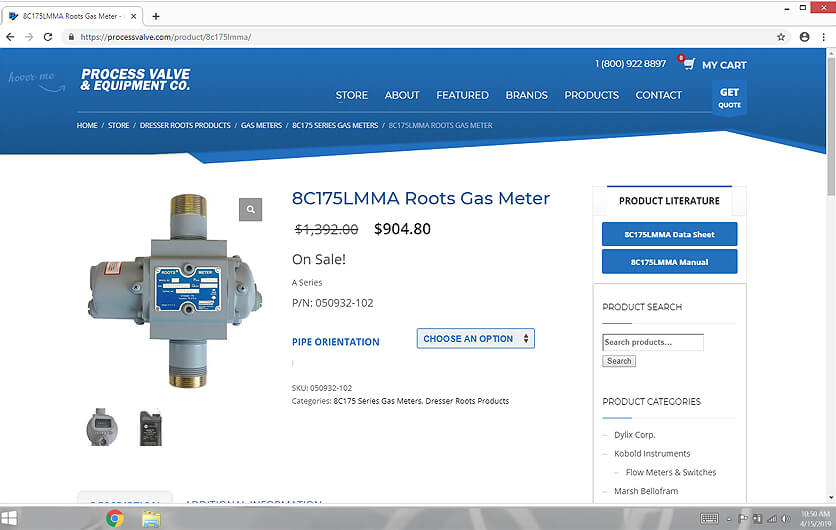Click the 1 (800) 922 8897 phone number

tap(630, 63)
